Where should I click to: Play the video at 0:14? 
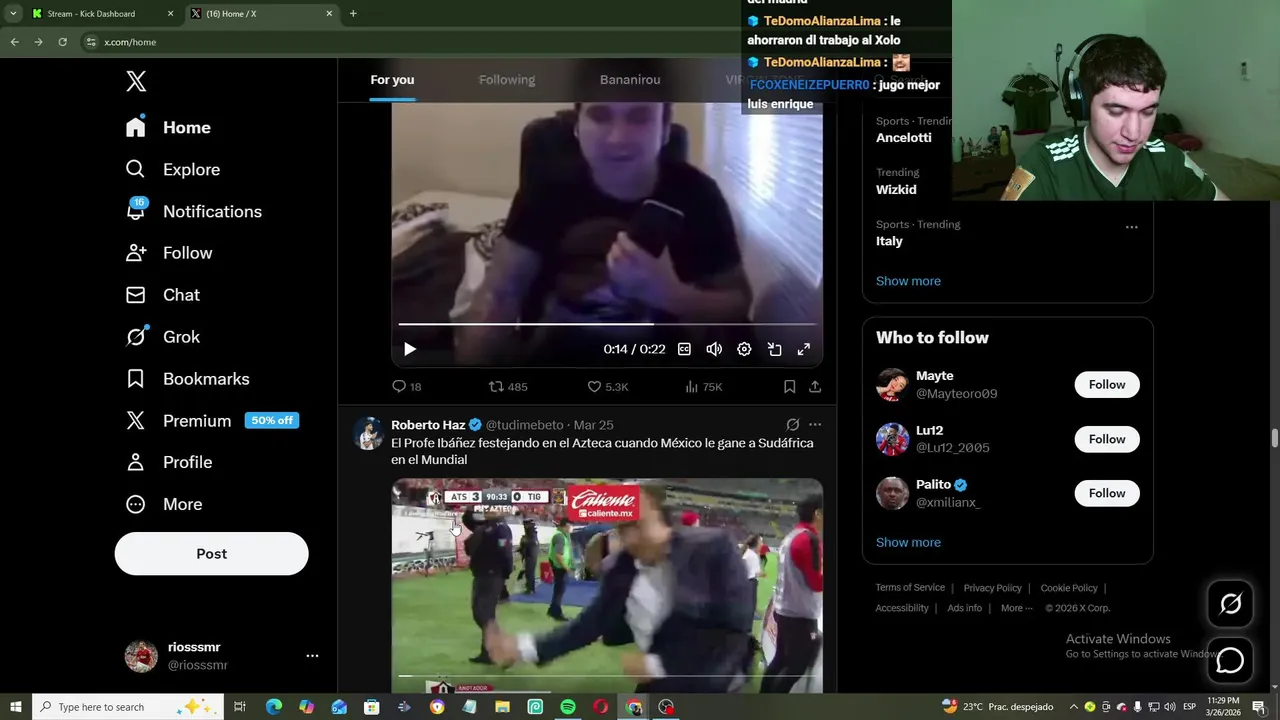(409, 349)
